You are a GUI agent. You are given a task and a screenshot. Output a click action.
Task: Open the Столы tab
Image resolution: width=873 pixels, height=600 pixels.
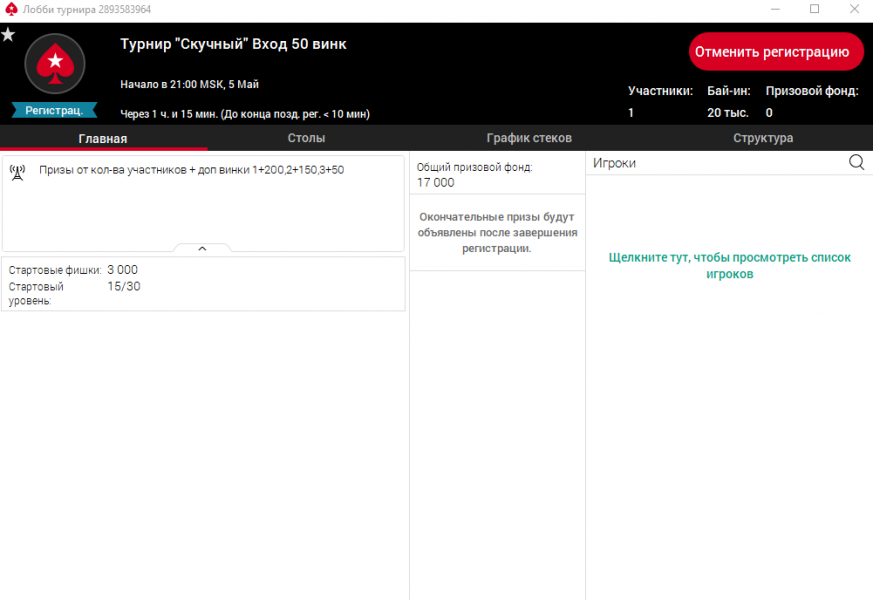point(306,138)
